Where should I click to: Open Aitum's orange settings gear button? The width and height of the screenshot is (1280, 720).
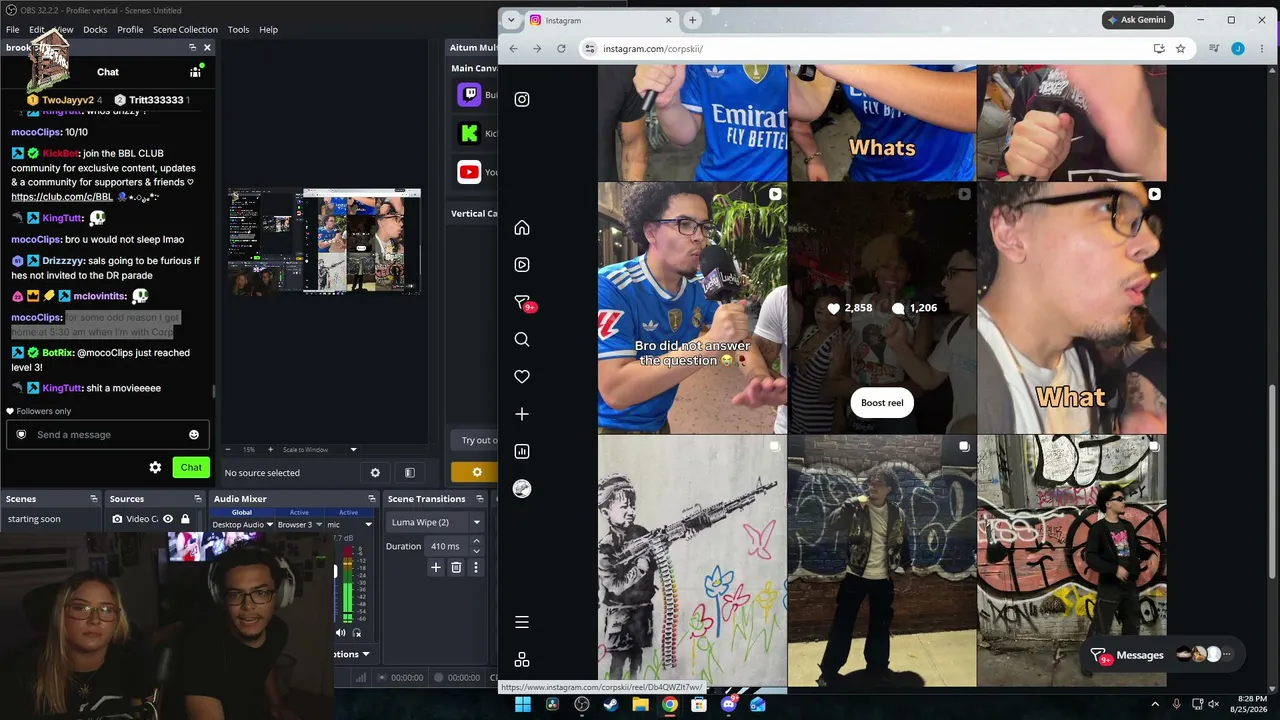476,472
